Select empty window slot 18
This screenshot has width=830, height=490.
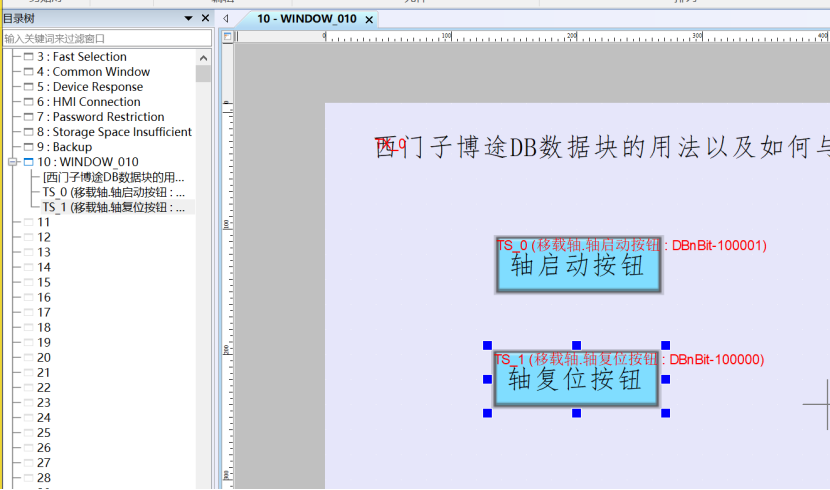pos(44,328)
